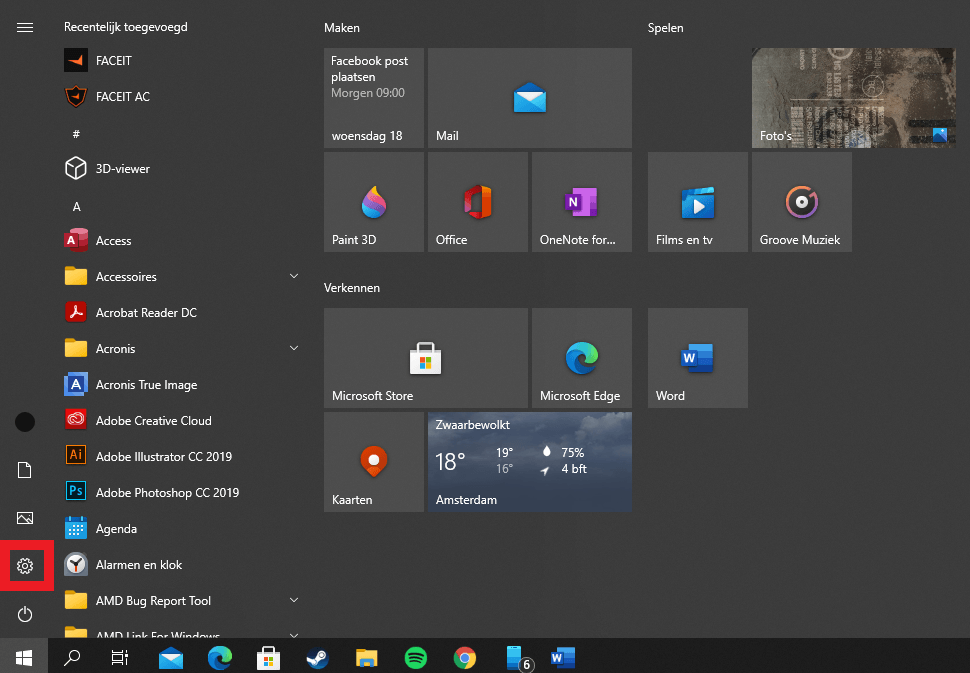970x673 pixels.
Task: Select the Spelen group title
Action: tap(666, 28)
